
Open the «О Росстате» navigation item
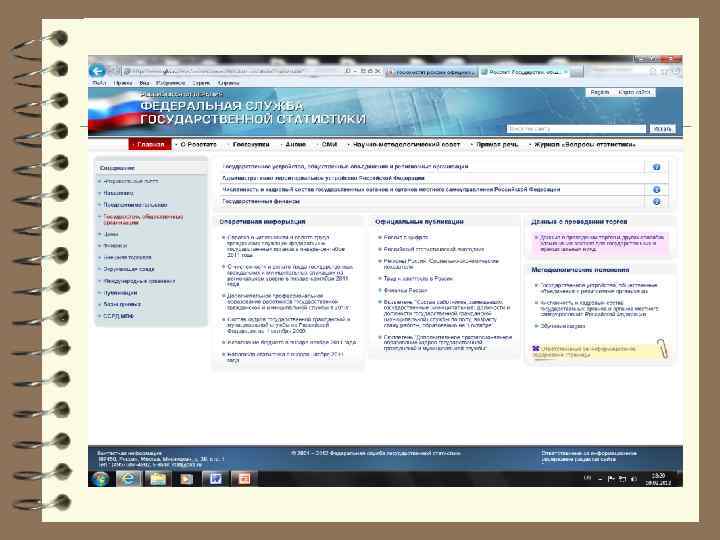(x=198, y=144)
